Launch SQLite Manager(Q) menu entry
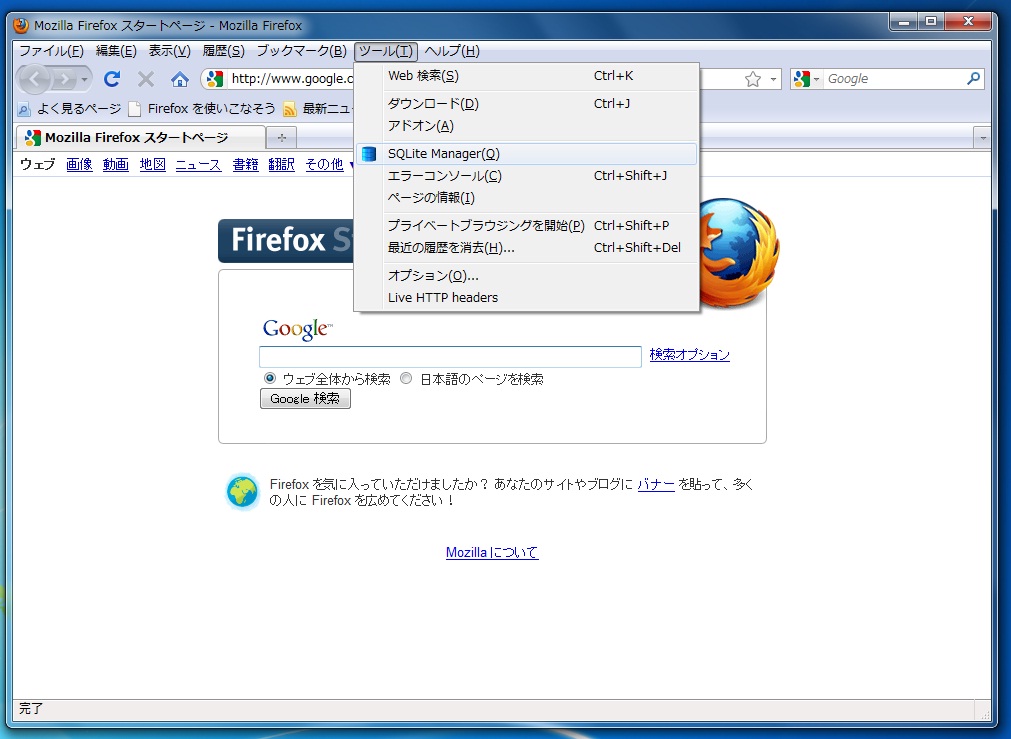The image size is (1011, 739). coord(527,153)
